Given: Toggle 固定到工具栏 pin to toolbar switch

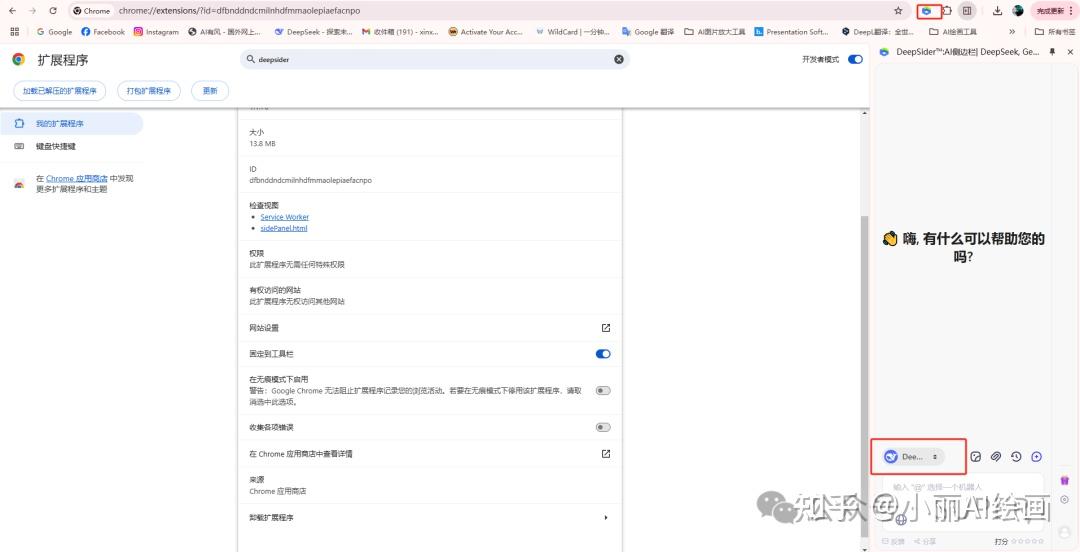Looking at the screenshot, I should coord(603,354).
